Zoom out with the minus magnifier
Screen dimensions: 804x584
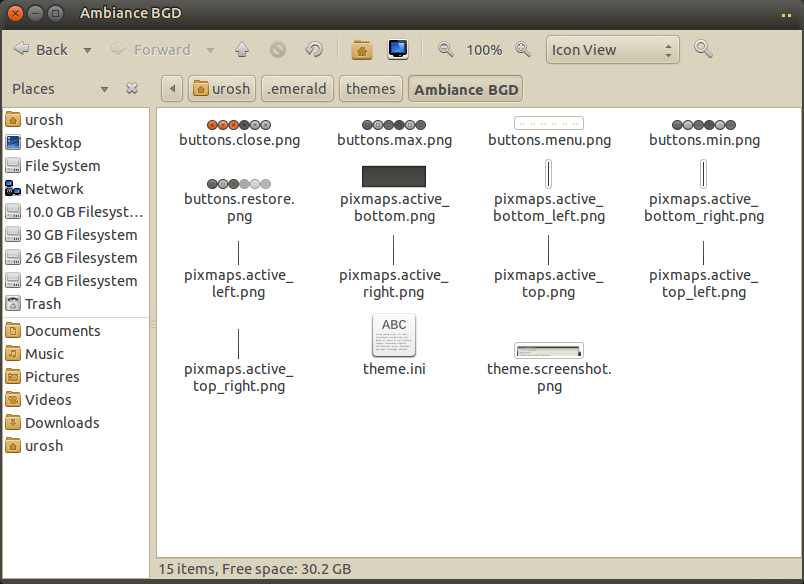(x=446, y=50)
